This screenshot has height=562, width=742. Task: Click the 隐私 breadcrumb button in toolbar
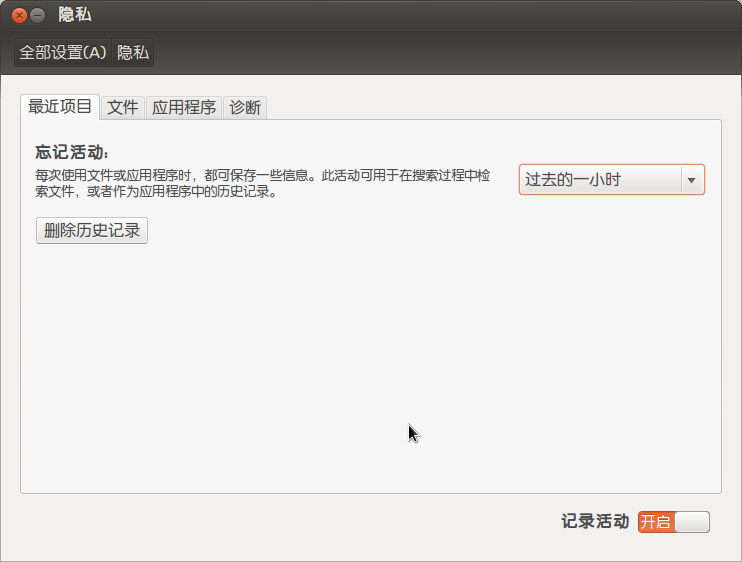(133, 53)
